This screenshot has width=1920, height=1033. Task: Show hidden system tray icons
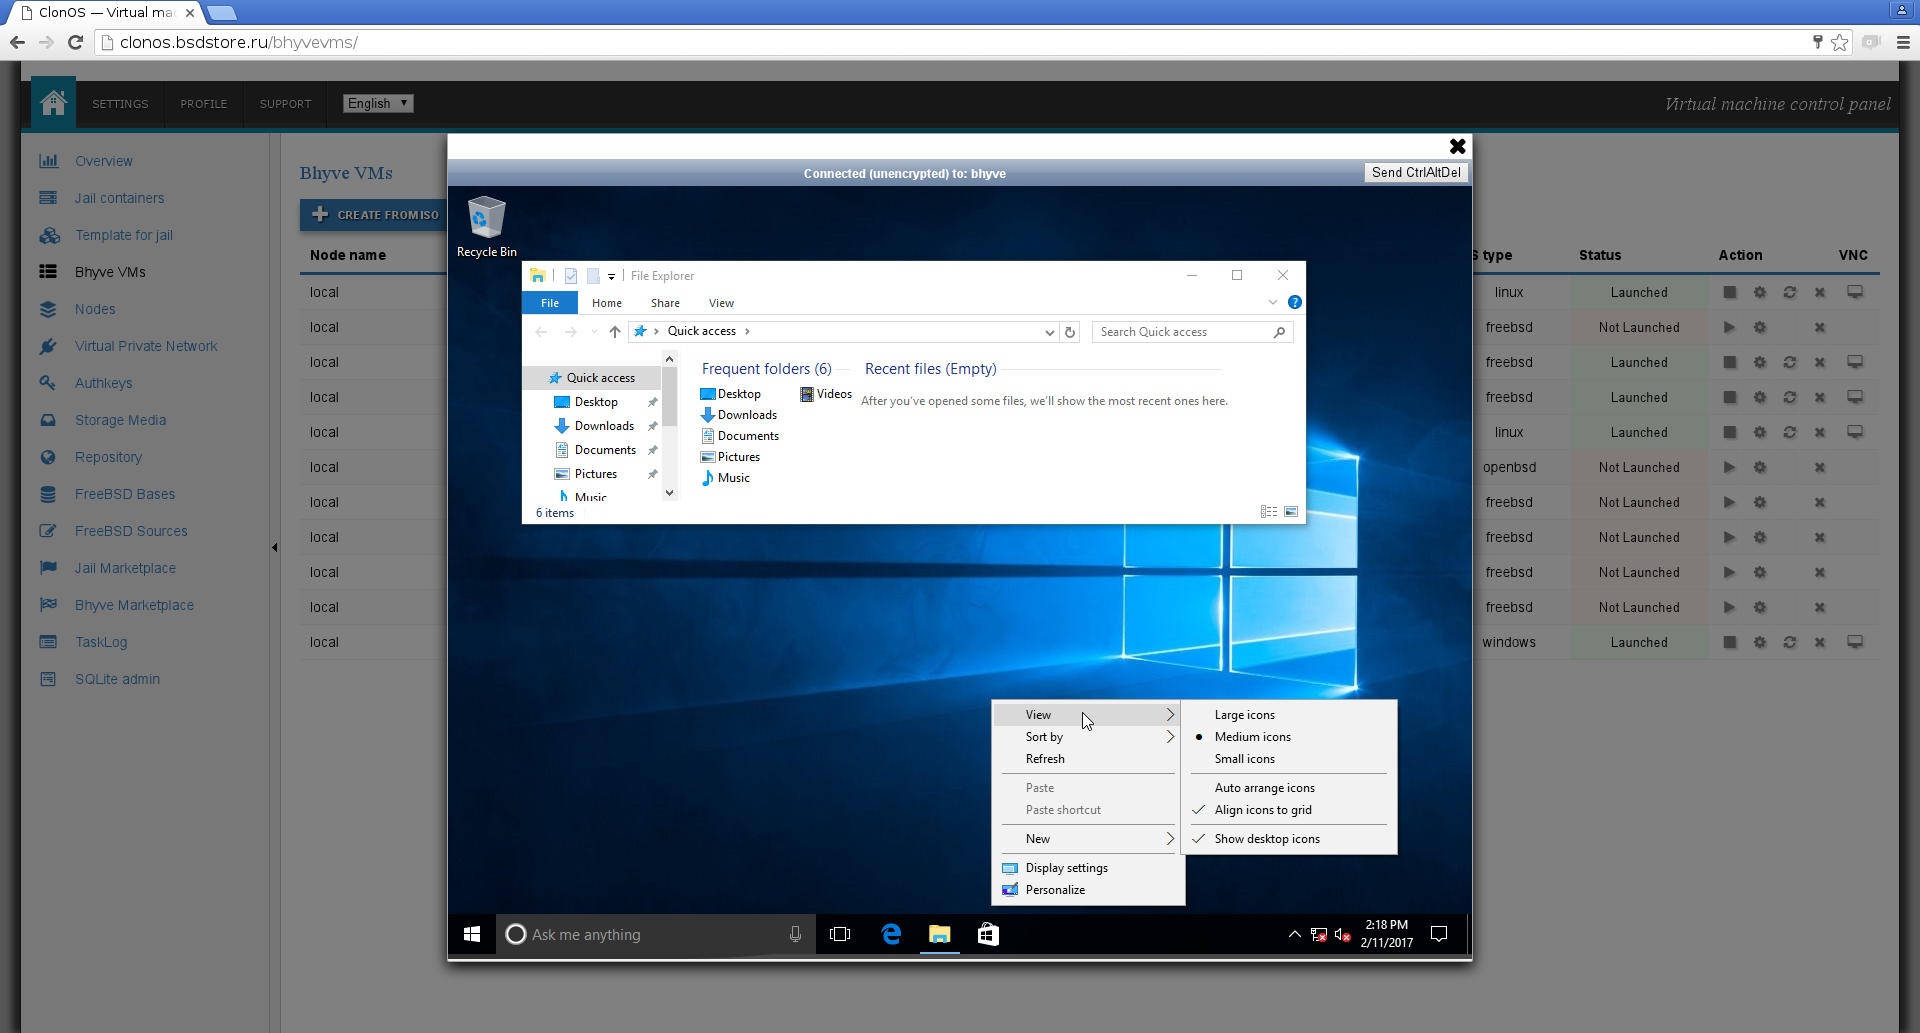pyautogui.click(x=1295, y=934)
